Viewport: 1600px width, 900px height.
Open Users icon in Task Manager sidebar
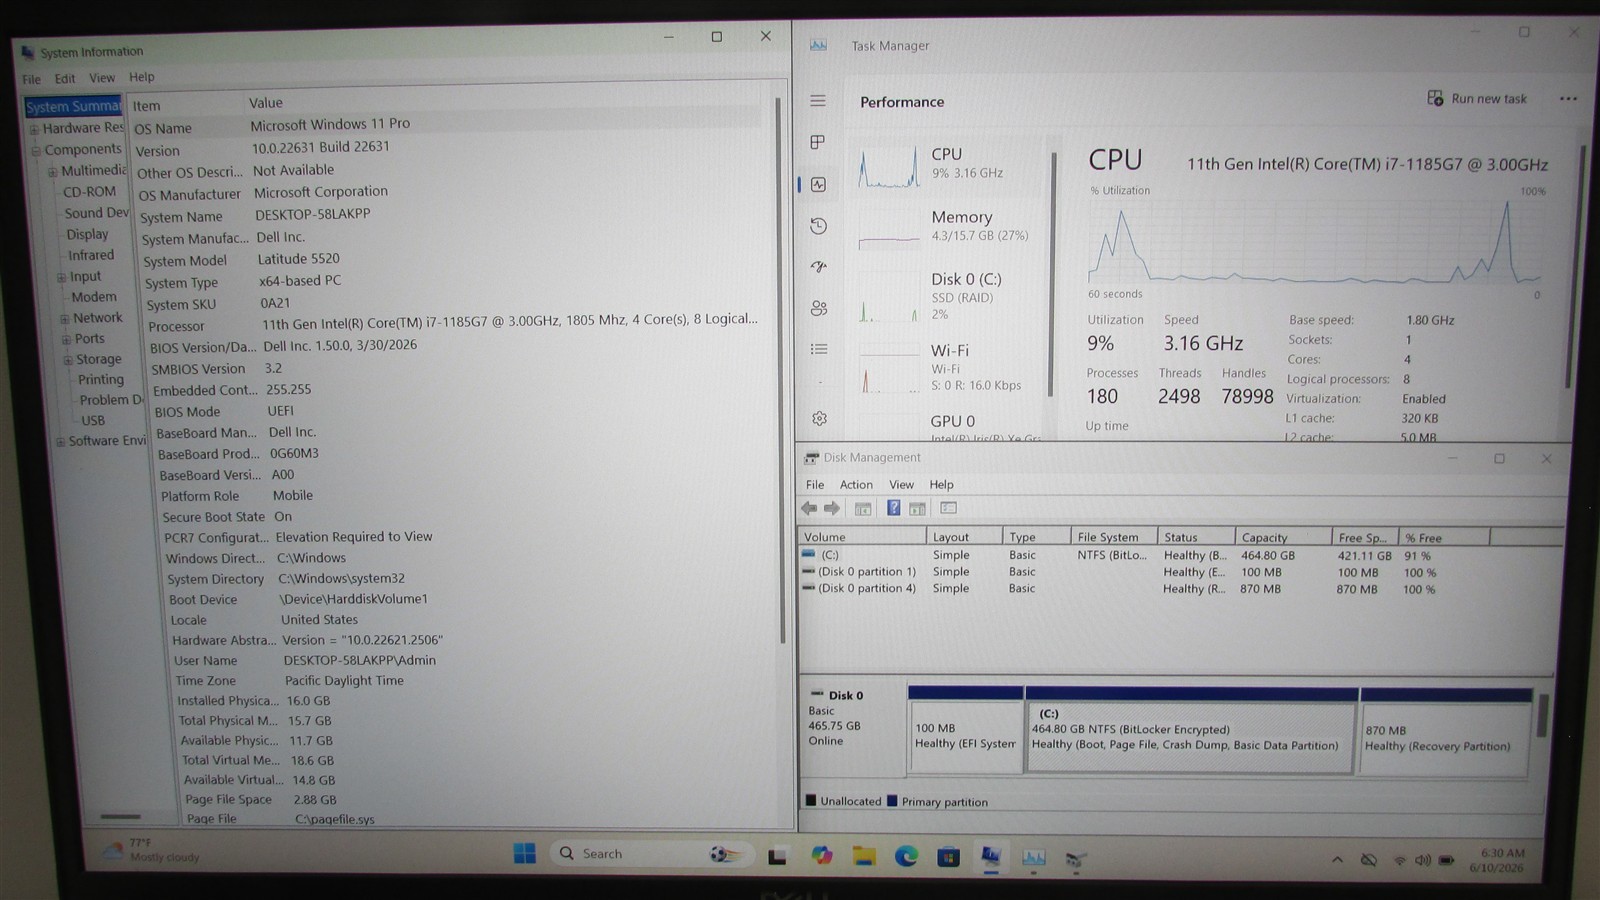(819, 308)
